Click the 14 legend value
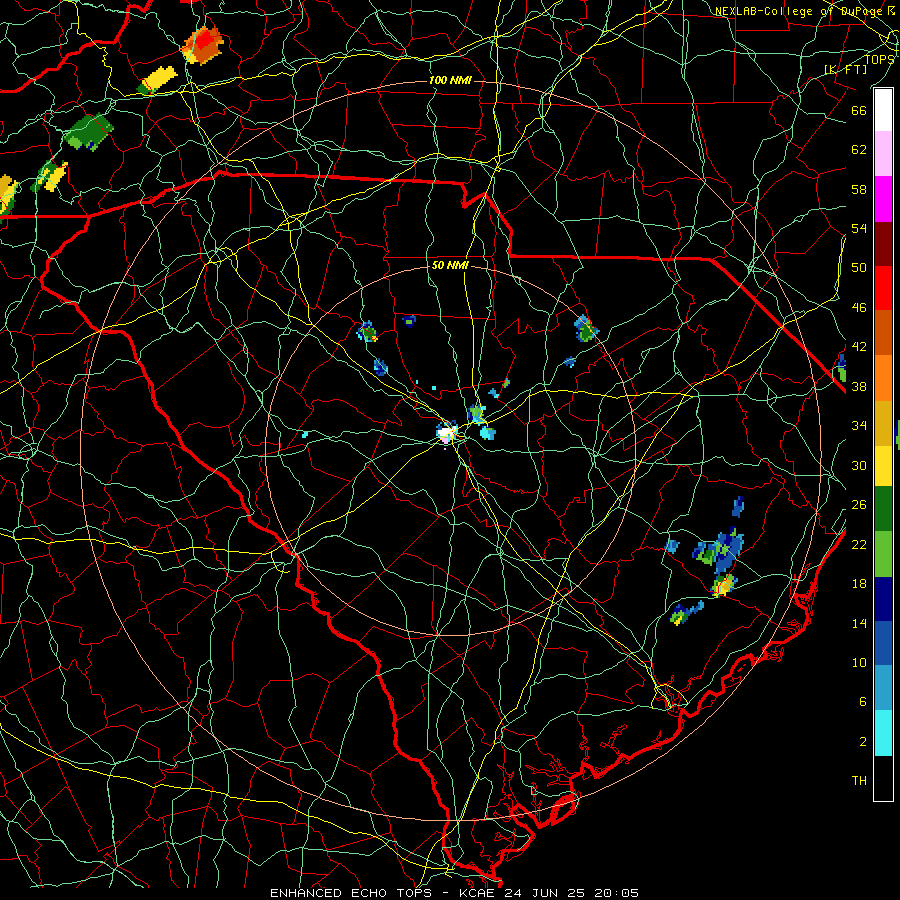Viewport: 900px width, 900px height. (x=859, y=623)
